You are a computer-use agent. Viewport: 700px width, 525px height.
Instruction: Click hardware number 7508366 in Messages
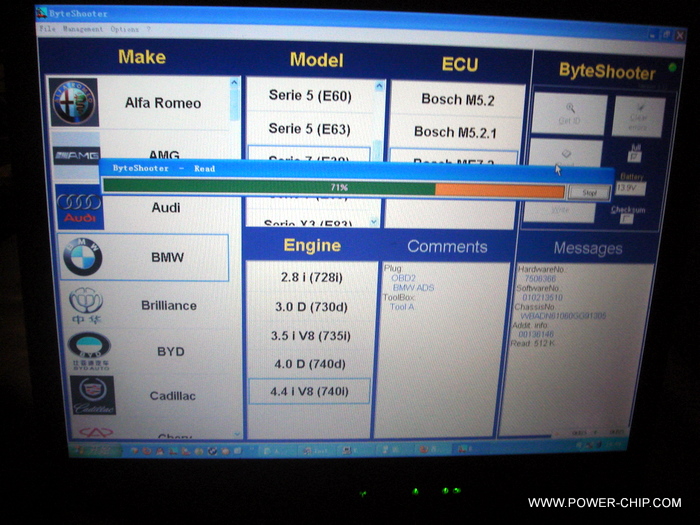(x=540, y=279)
